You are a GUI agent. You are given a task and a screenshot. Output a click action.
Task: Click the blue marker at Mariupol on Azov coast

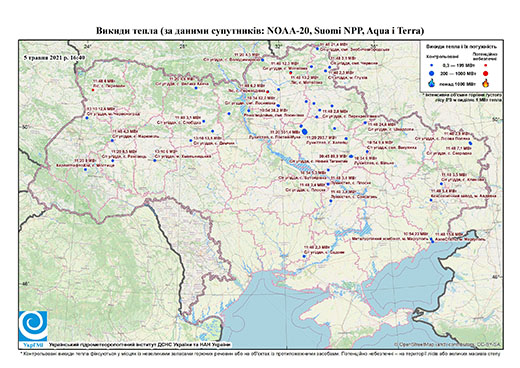tap(432, 241)
